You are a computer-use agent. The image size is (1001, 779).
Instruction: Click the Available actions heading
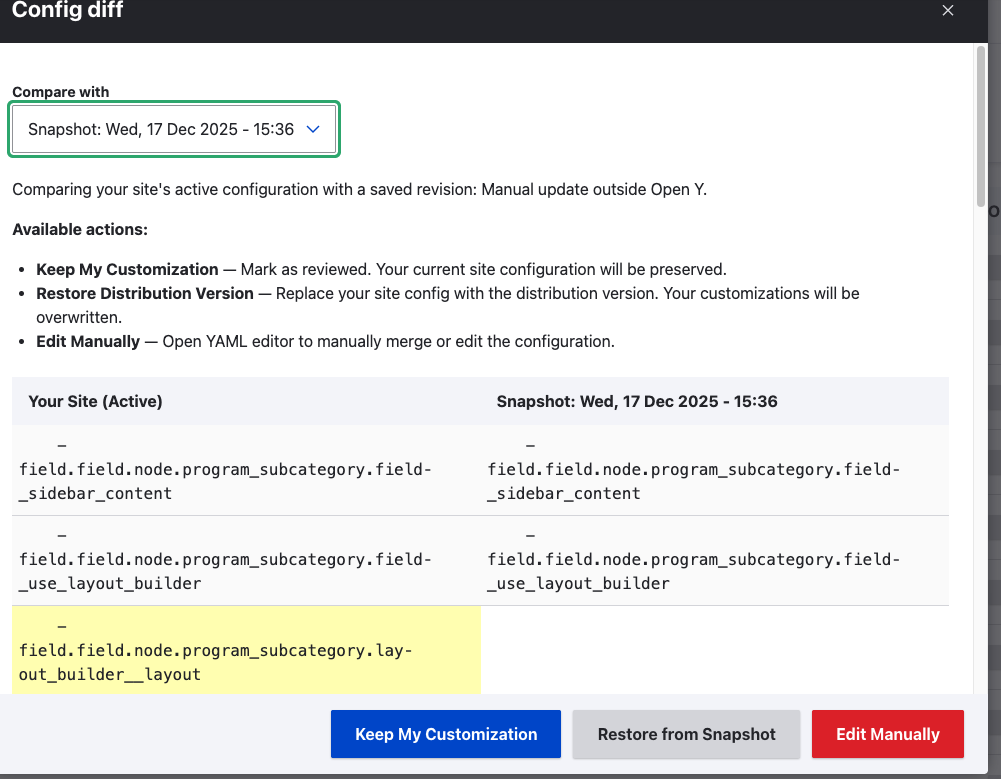[80, 230]
